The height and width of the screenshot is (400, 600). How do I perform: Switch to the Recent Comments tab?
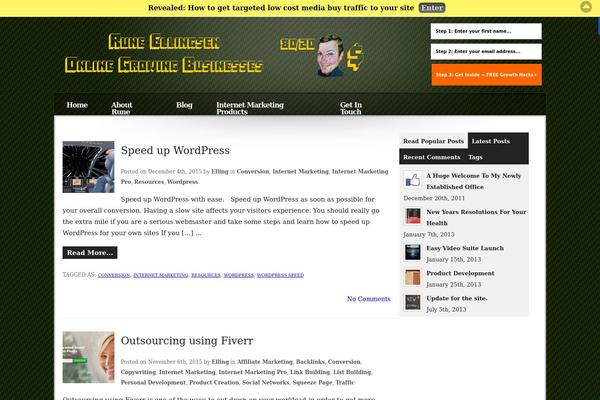click(432, 157)
